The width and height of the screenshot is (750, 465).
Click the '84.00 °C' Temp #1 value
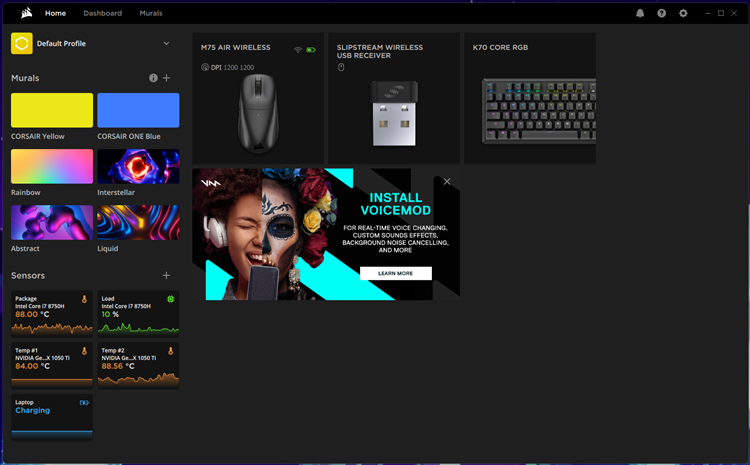[x=32, y=366]
